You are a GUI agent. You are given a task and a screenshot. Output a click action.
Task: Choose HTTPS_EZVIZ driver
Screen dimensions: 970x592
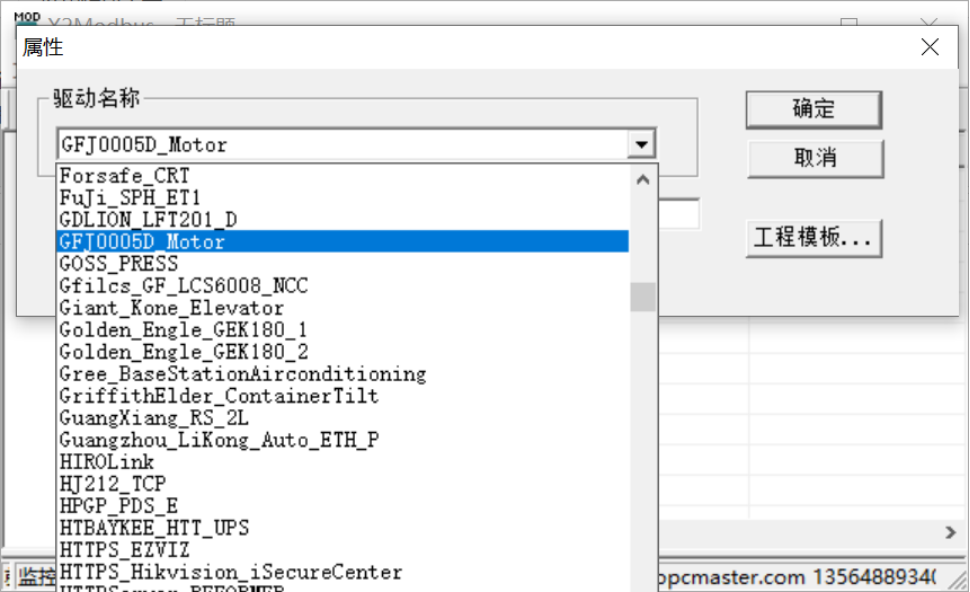(x=343, y=550)
